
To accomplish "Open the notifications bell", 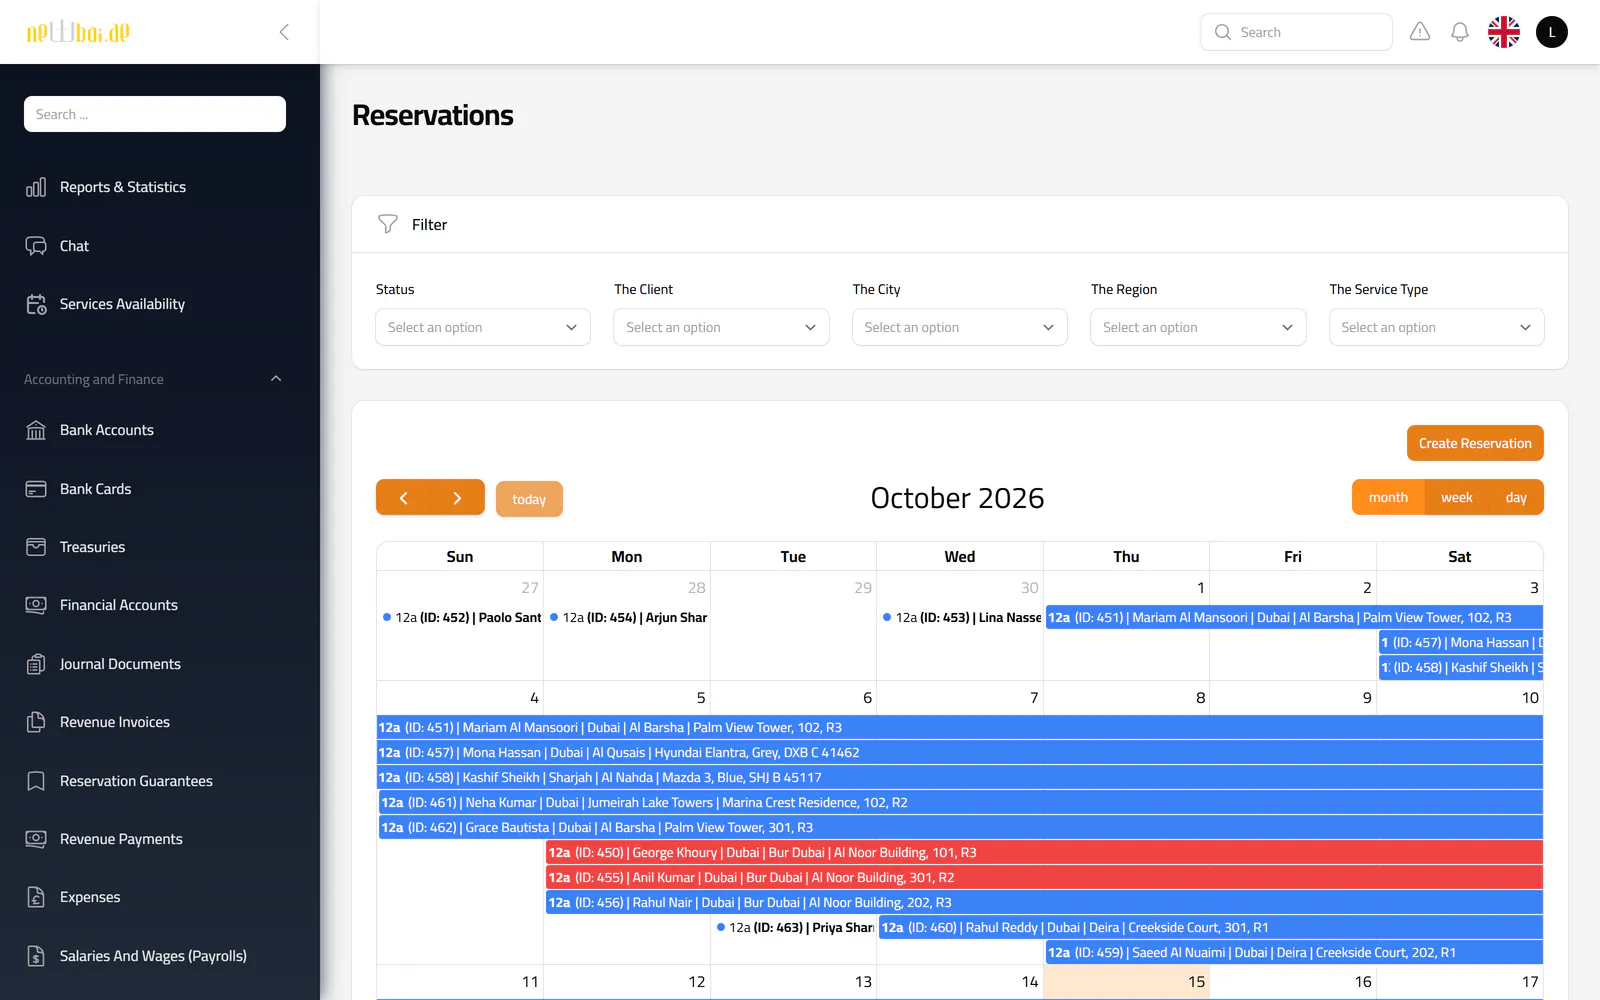I will pyautogui.click(x=1460, y=32).
